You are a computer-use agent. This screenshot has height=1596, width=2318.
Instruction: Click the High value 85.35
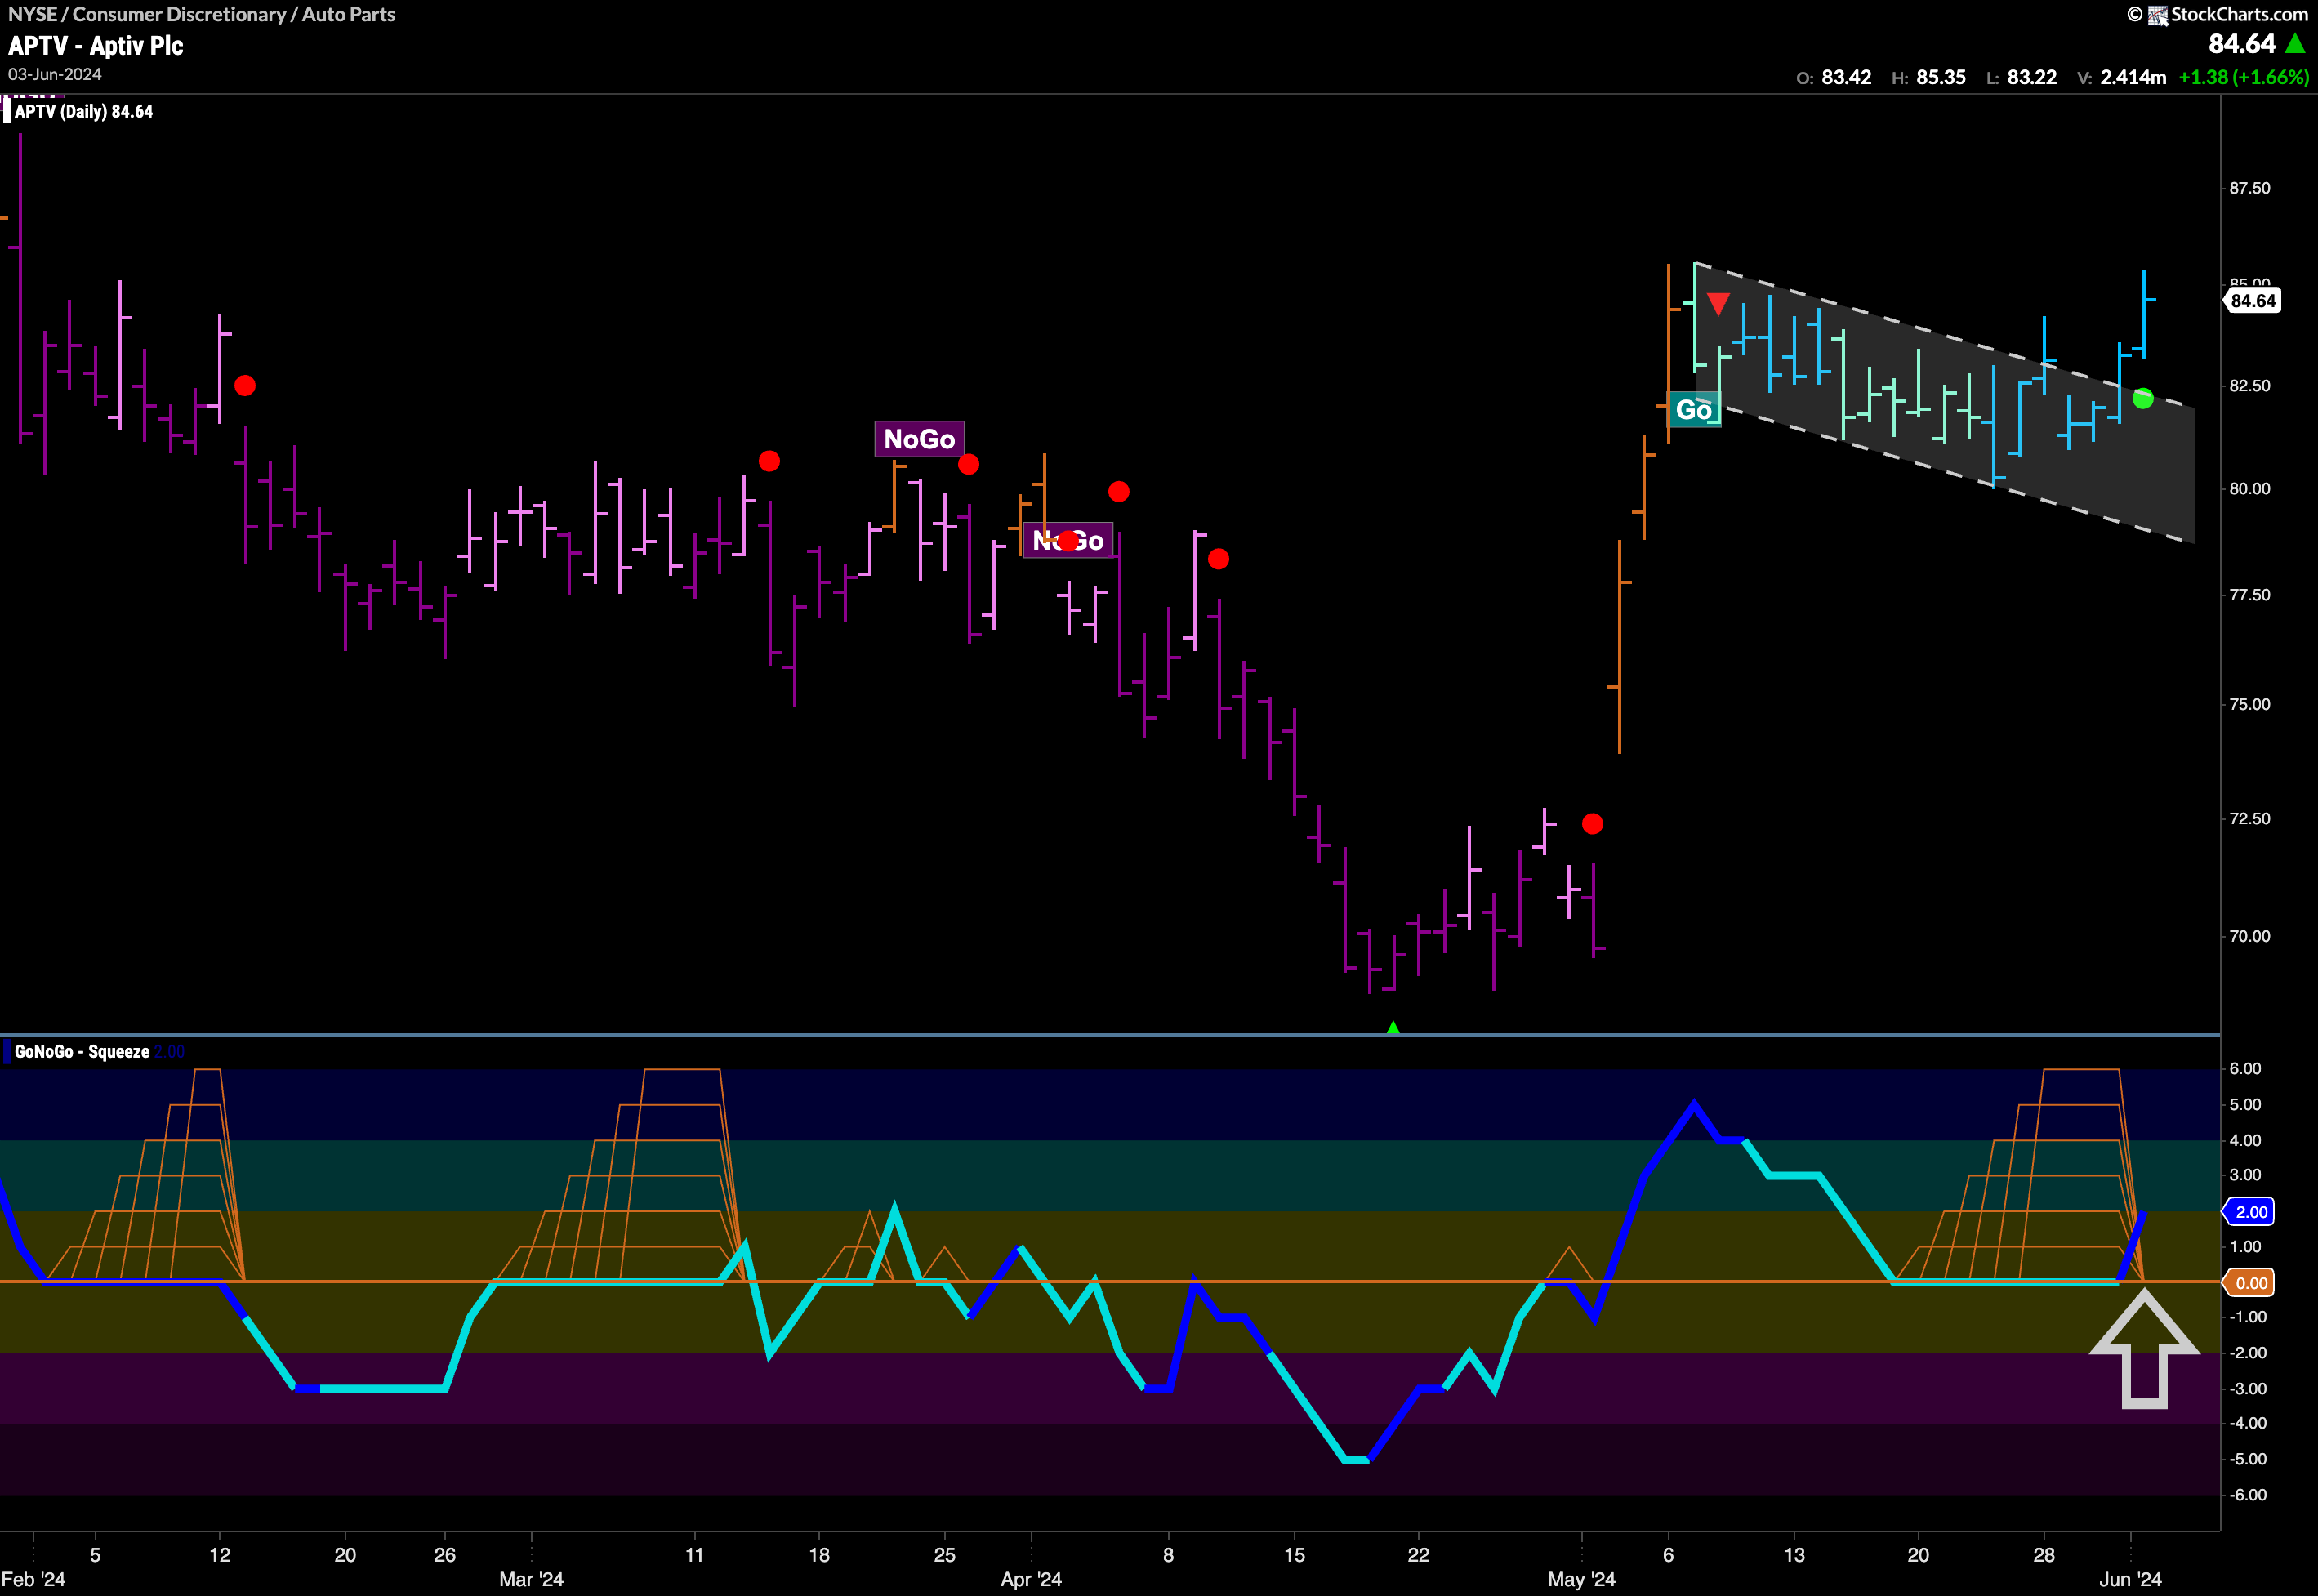(x=1941, y=77)
